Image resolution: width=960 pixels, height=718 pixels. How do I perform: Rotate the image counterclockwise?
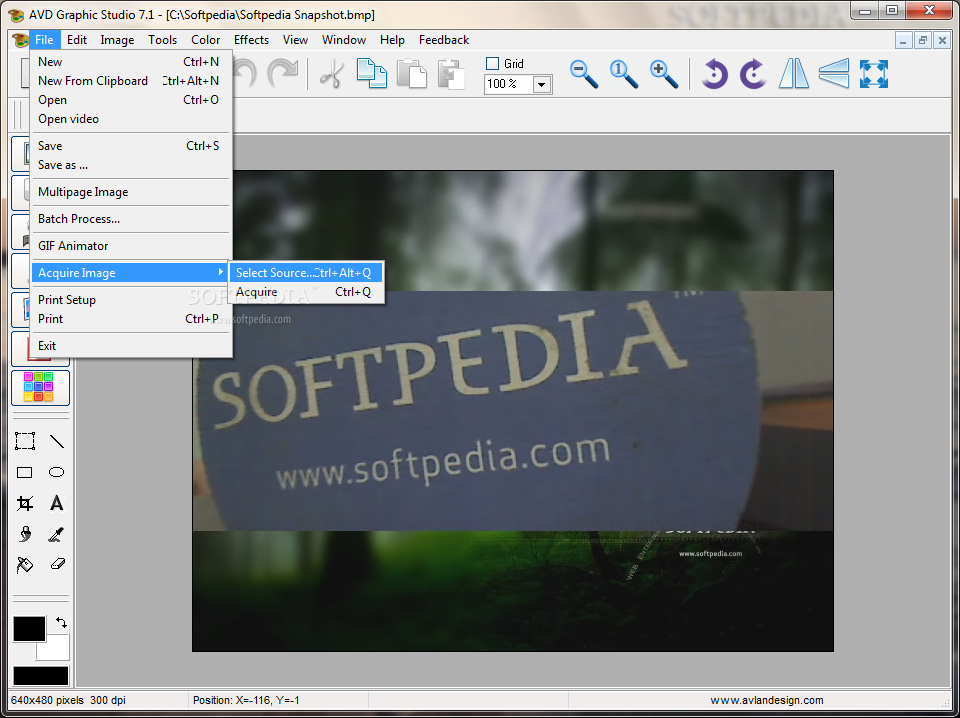click(x=714, y=74)
